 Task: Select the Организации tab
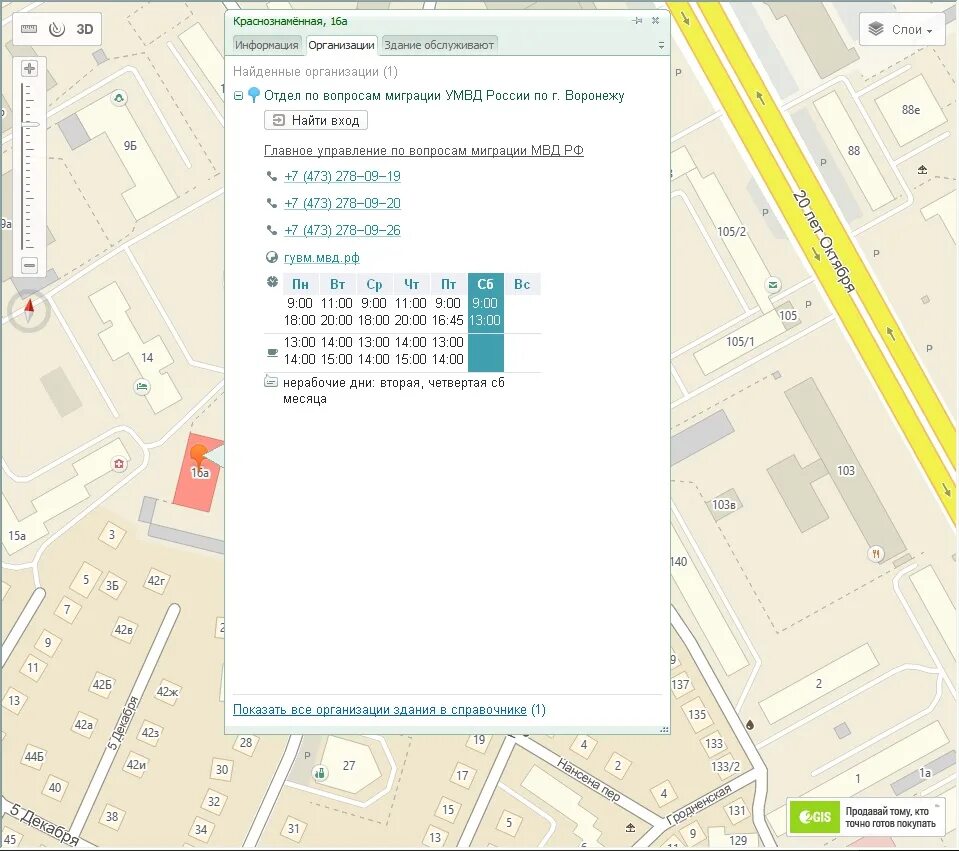click(341, 45)
